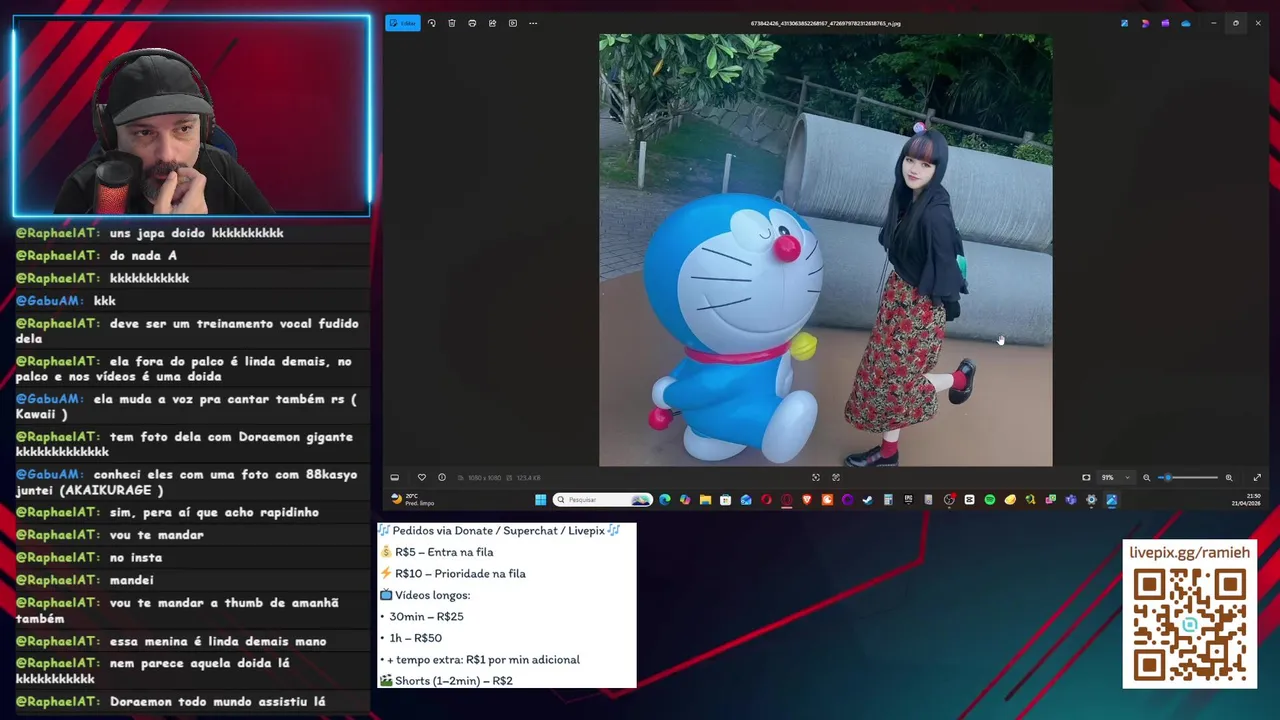This screenshot has width=1280, height=720.
Task: Click the streamer webcam feed
Action: 191,116
